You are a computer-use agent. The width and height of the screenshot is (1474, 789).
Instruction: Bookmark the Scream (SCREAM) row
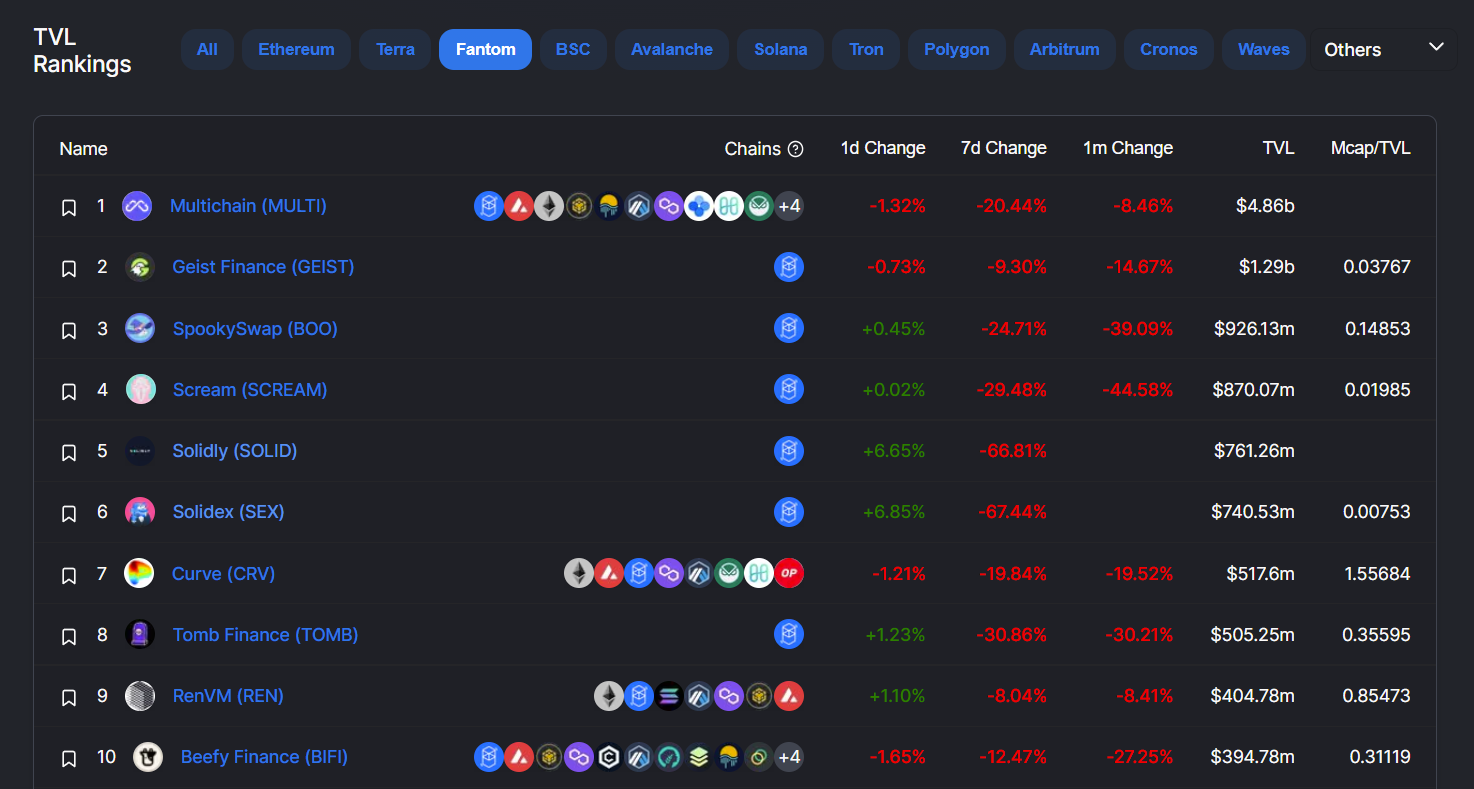[x=69, y=391]
